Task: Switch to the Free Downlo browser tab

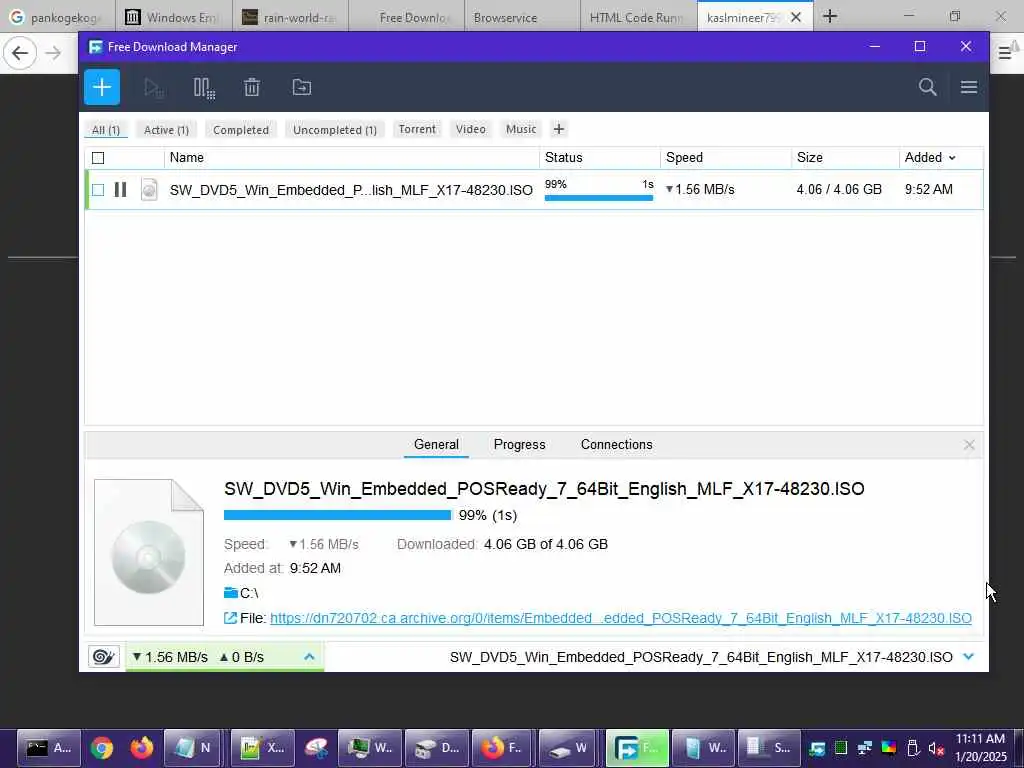Action: click(x=407, y=17)
